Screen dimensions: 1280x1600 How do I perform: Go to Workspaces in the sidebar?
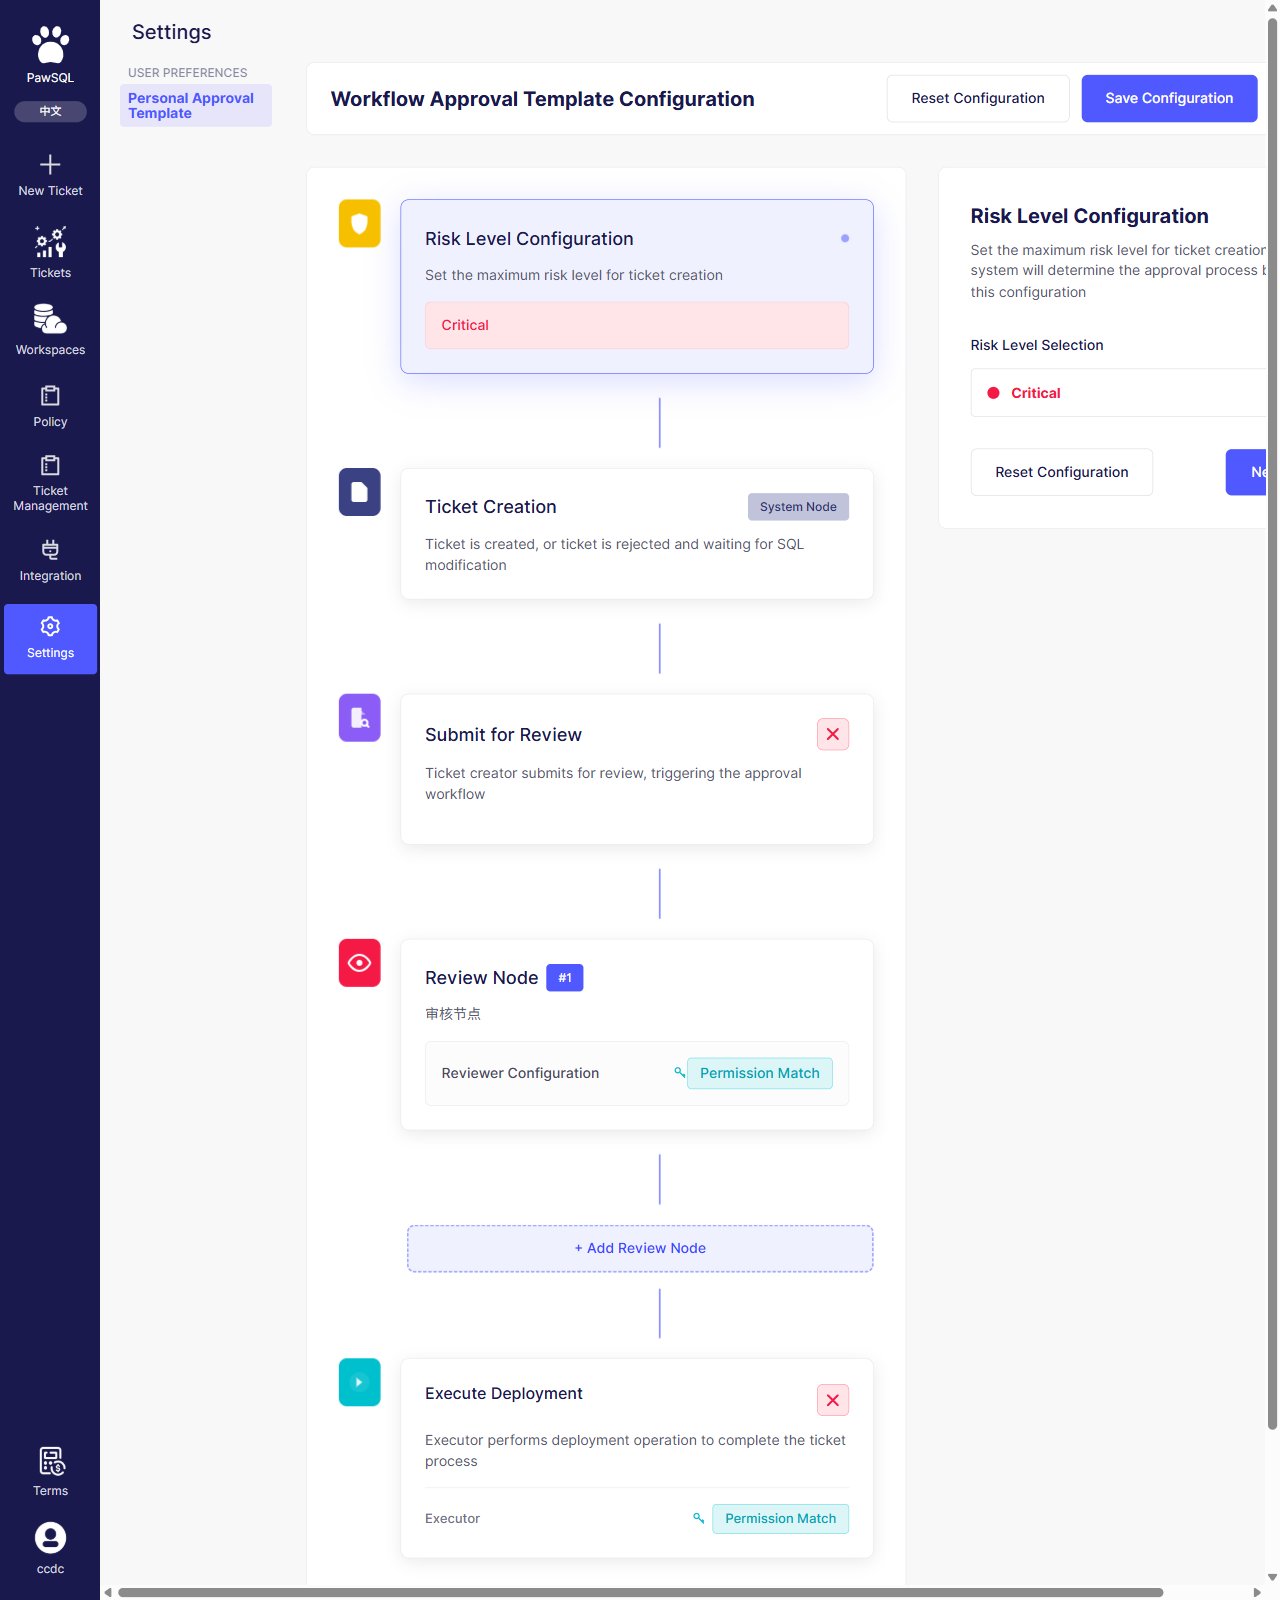click(x=50, y=330)
